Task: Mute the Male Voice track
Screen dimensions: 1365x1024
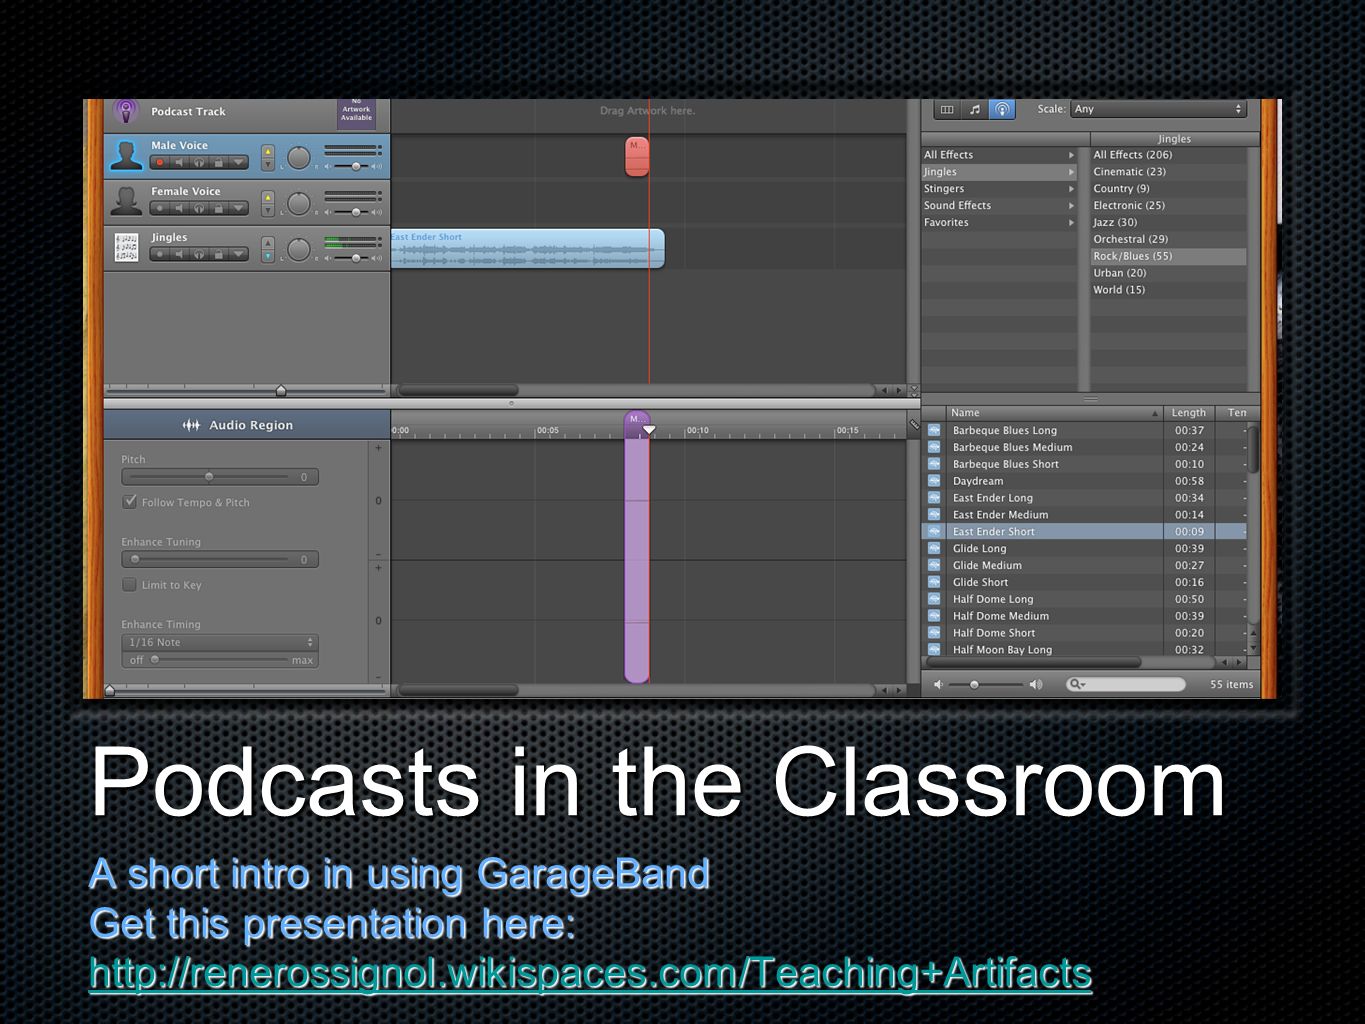Action: (x=179, y=163)
